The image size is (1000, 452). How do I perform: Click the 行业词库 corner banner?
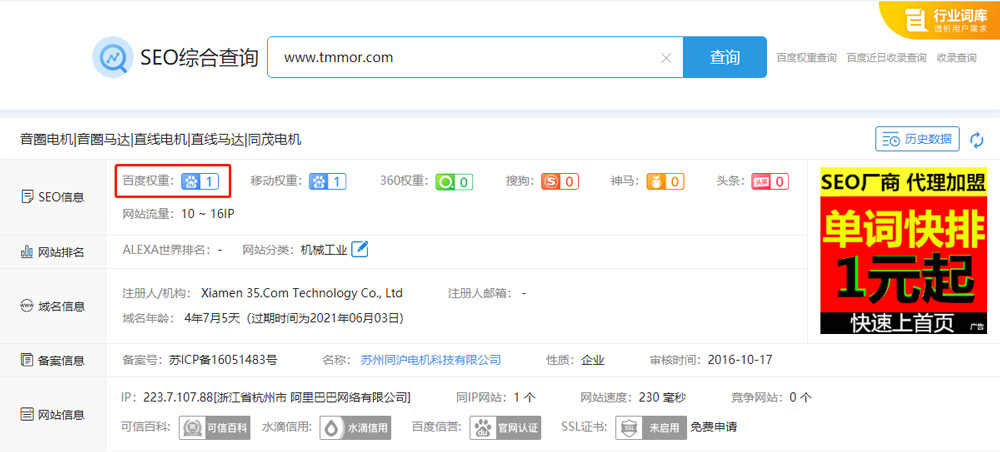click(940, 20)
